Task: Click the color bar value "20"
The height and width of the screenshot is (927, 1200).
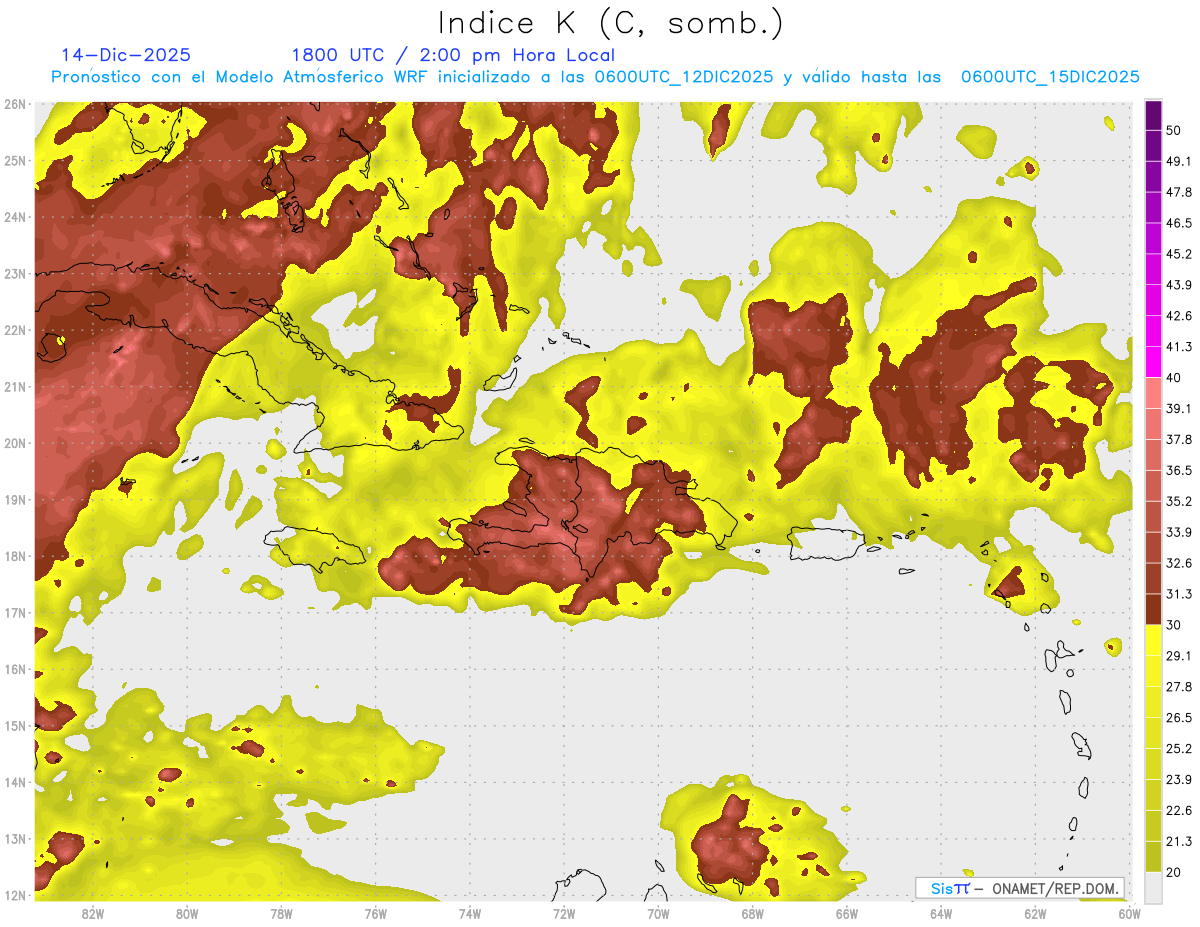Action: [1173, 872]
